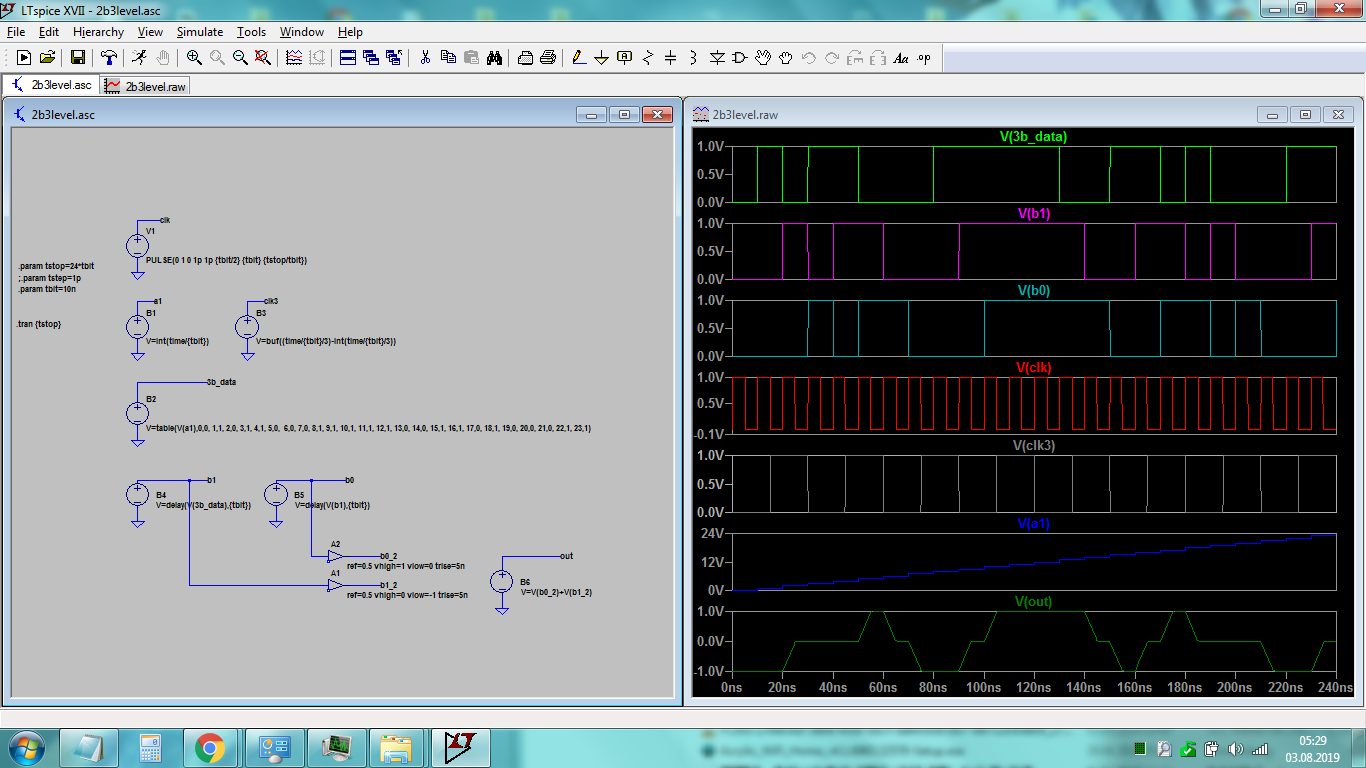Click the V(clk) trace label

pyautogui.click(x=1034, y=367)
